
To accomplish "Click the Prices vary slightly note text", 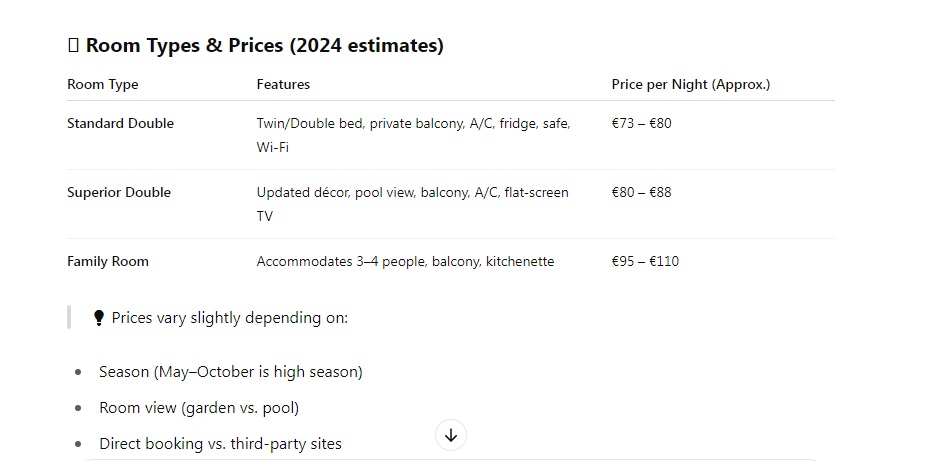I will 229,318.
